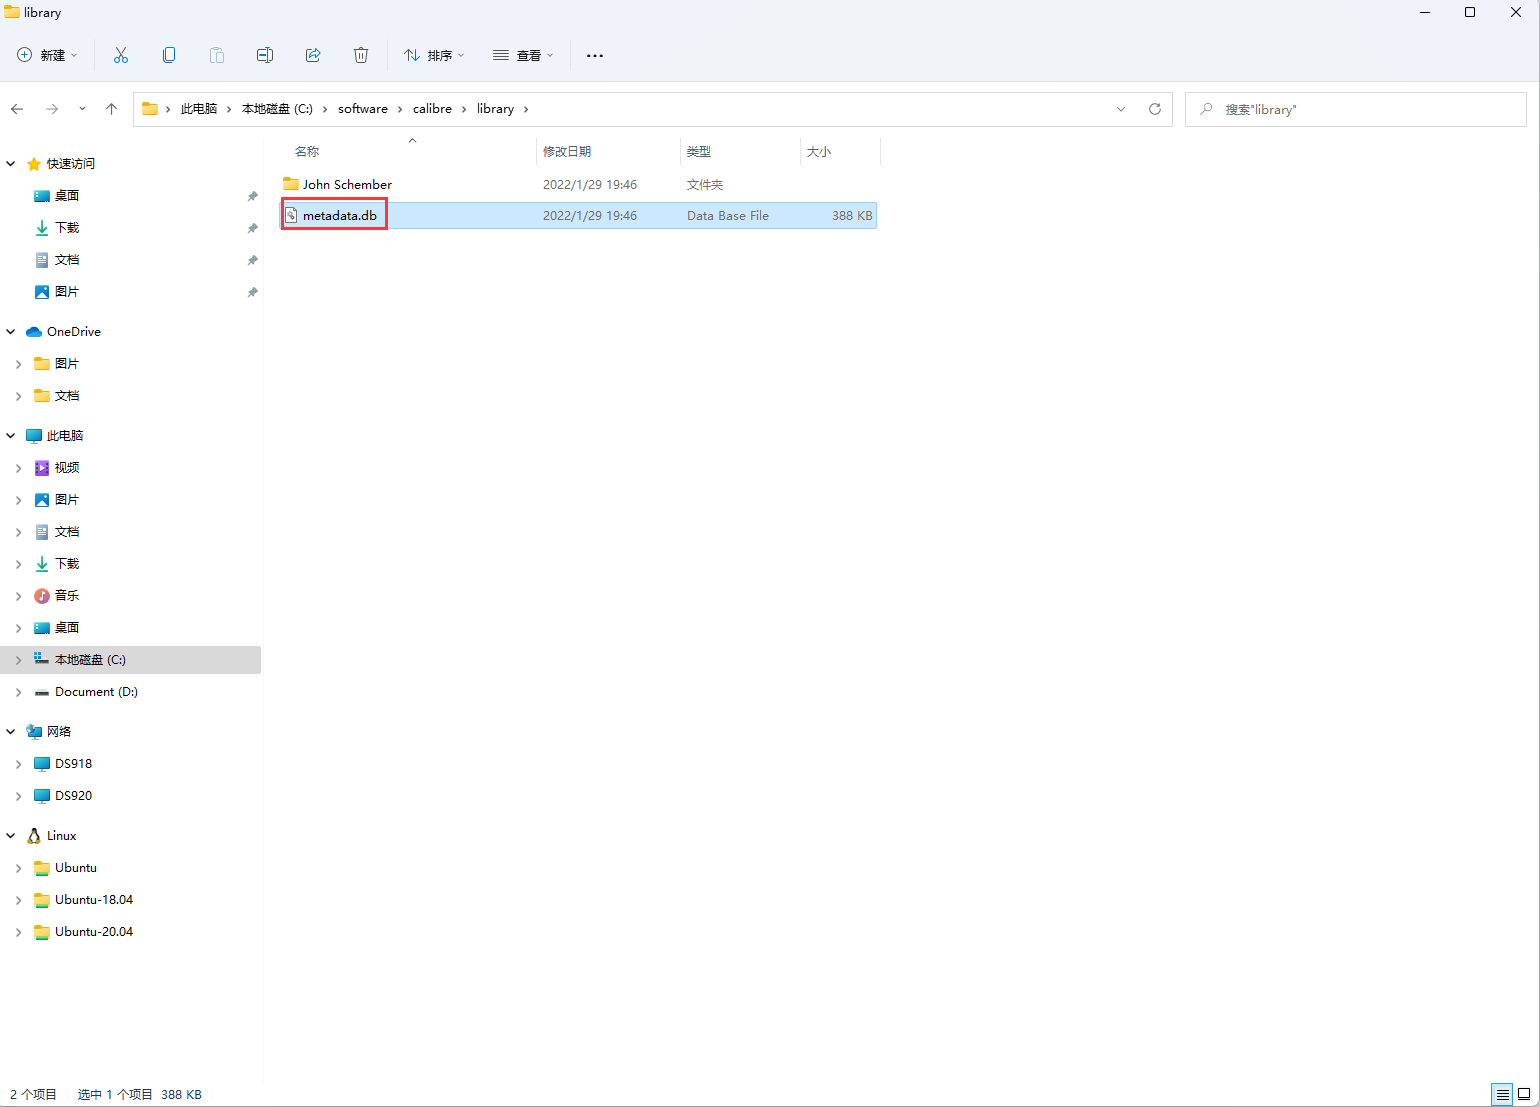Open the three-dot See more menu
Viewport: 1540px width, 1107px height.
click(x=595, y=56)
